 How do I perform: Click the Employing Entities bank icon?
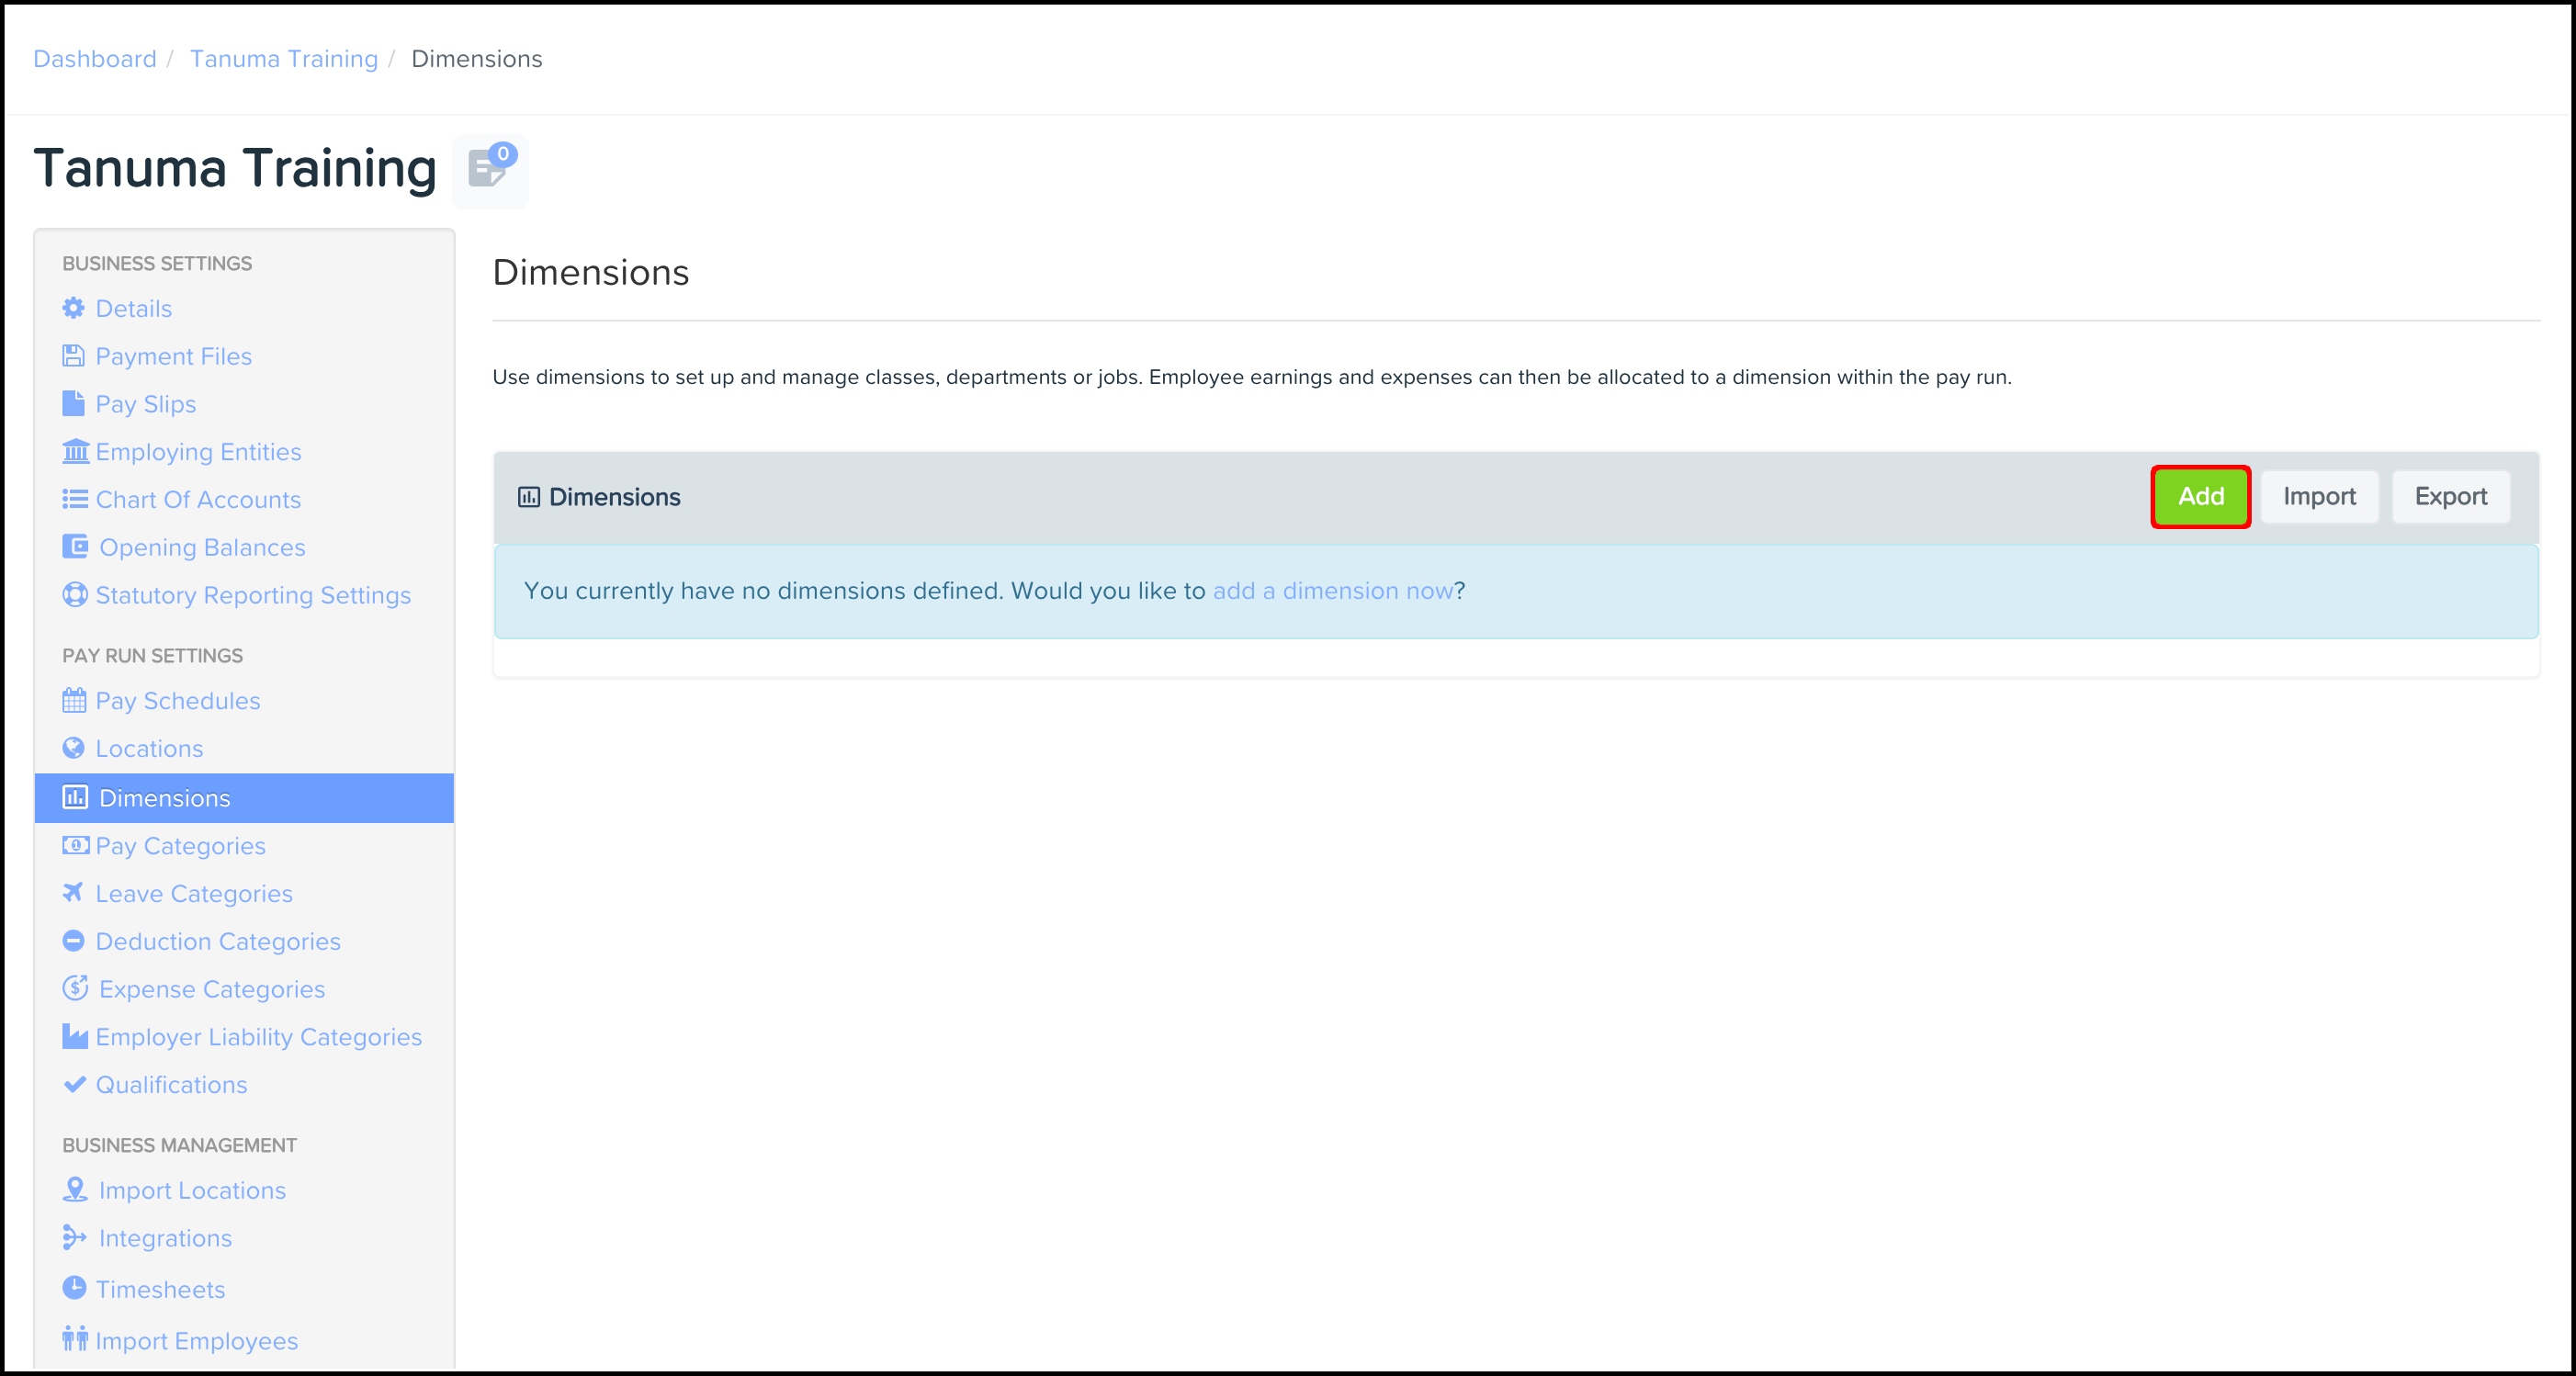pos(75,452)
